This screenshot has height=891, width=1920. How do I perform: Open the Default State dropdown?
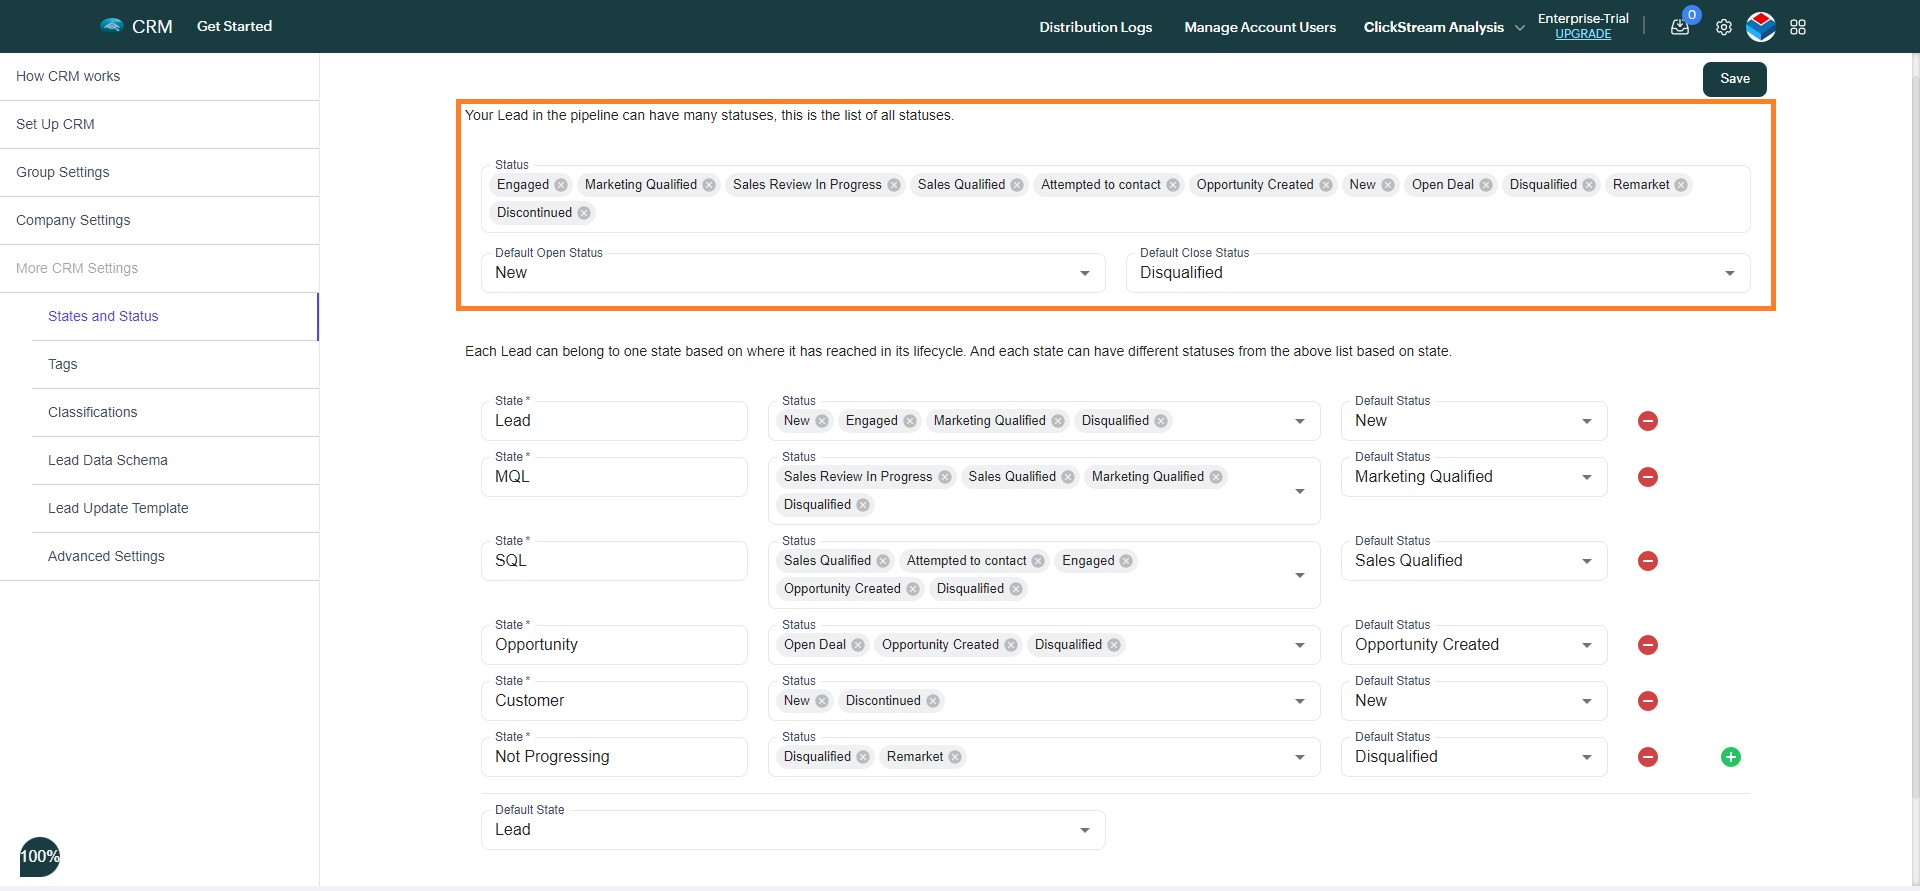pyautogui.click(x=793, y=830)
